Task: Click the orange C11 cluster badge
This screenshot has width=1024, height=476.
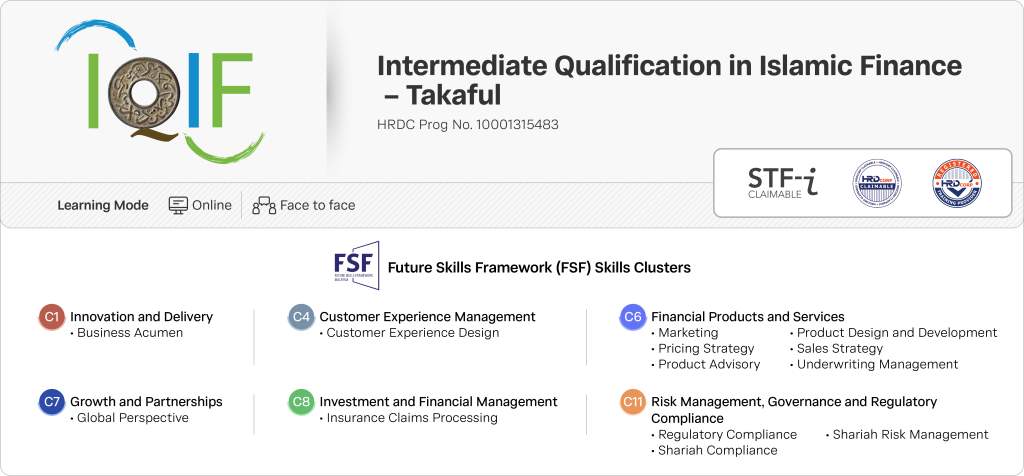Action: (x=633, y=402)
